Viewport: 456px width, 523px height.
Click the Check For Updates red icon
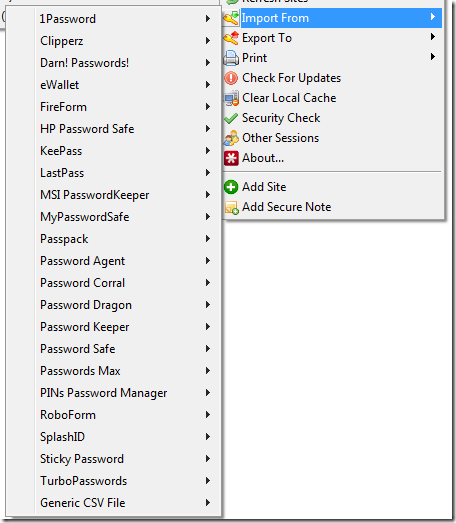pos(231,78)
